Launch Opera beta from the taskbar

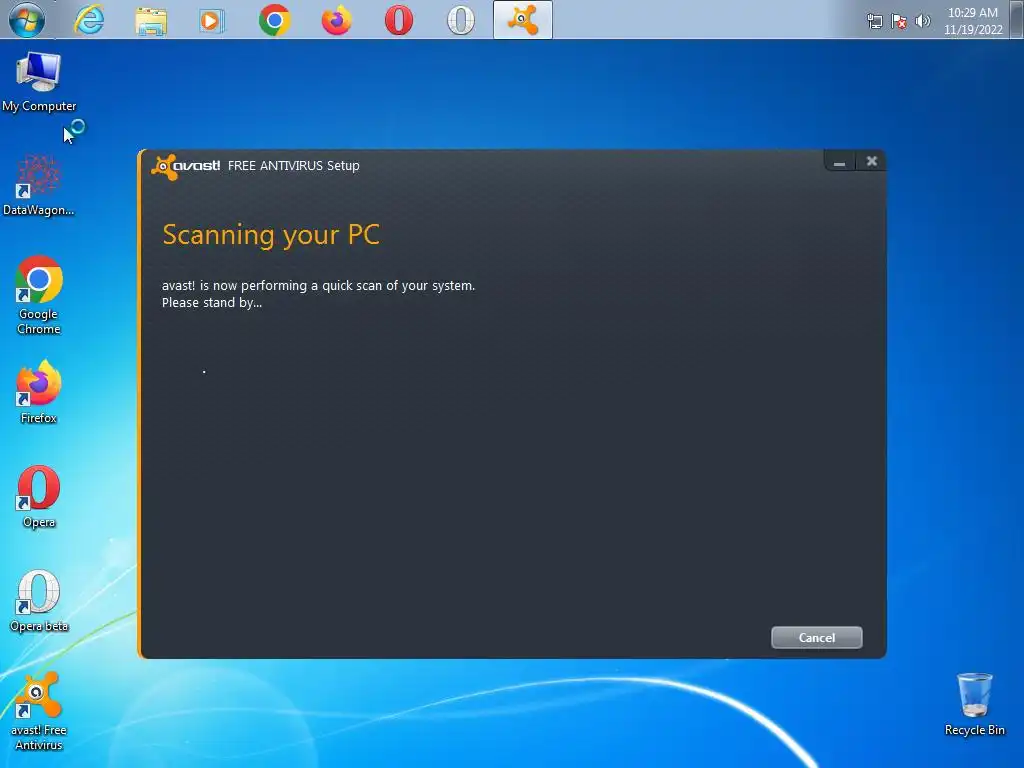pos(460,20)
